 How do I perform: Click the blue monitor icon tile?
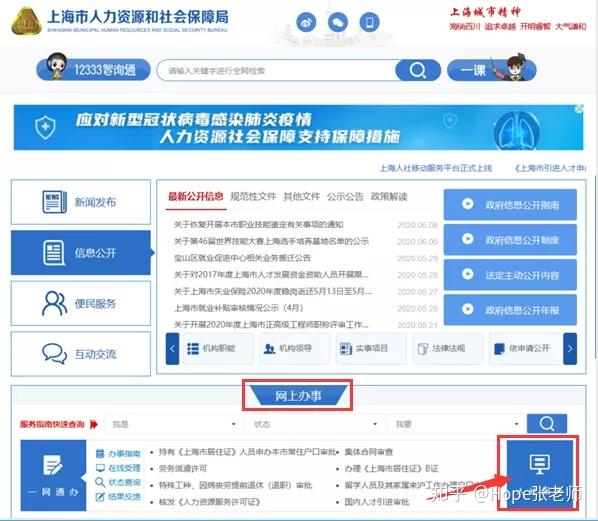540,473
